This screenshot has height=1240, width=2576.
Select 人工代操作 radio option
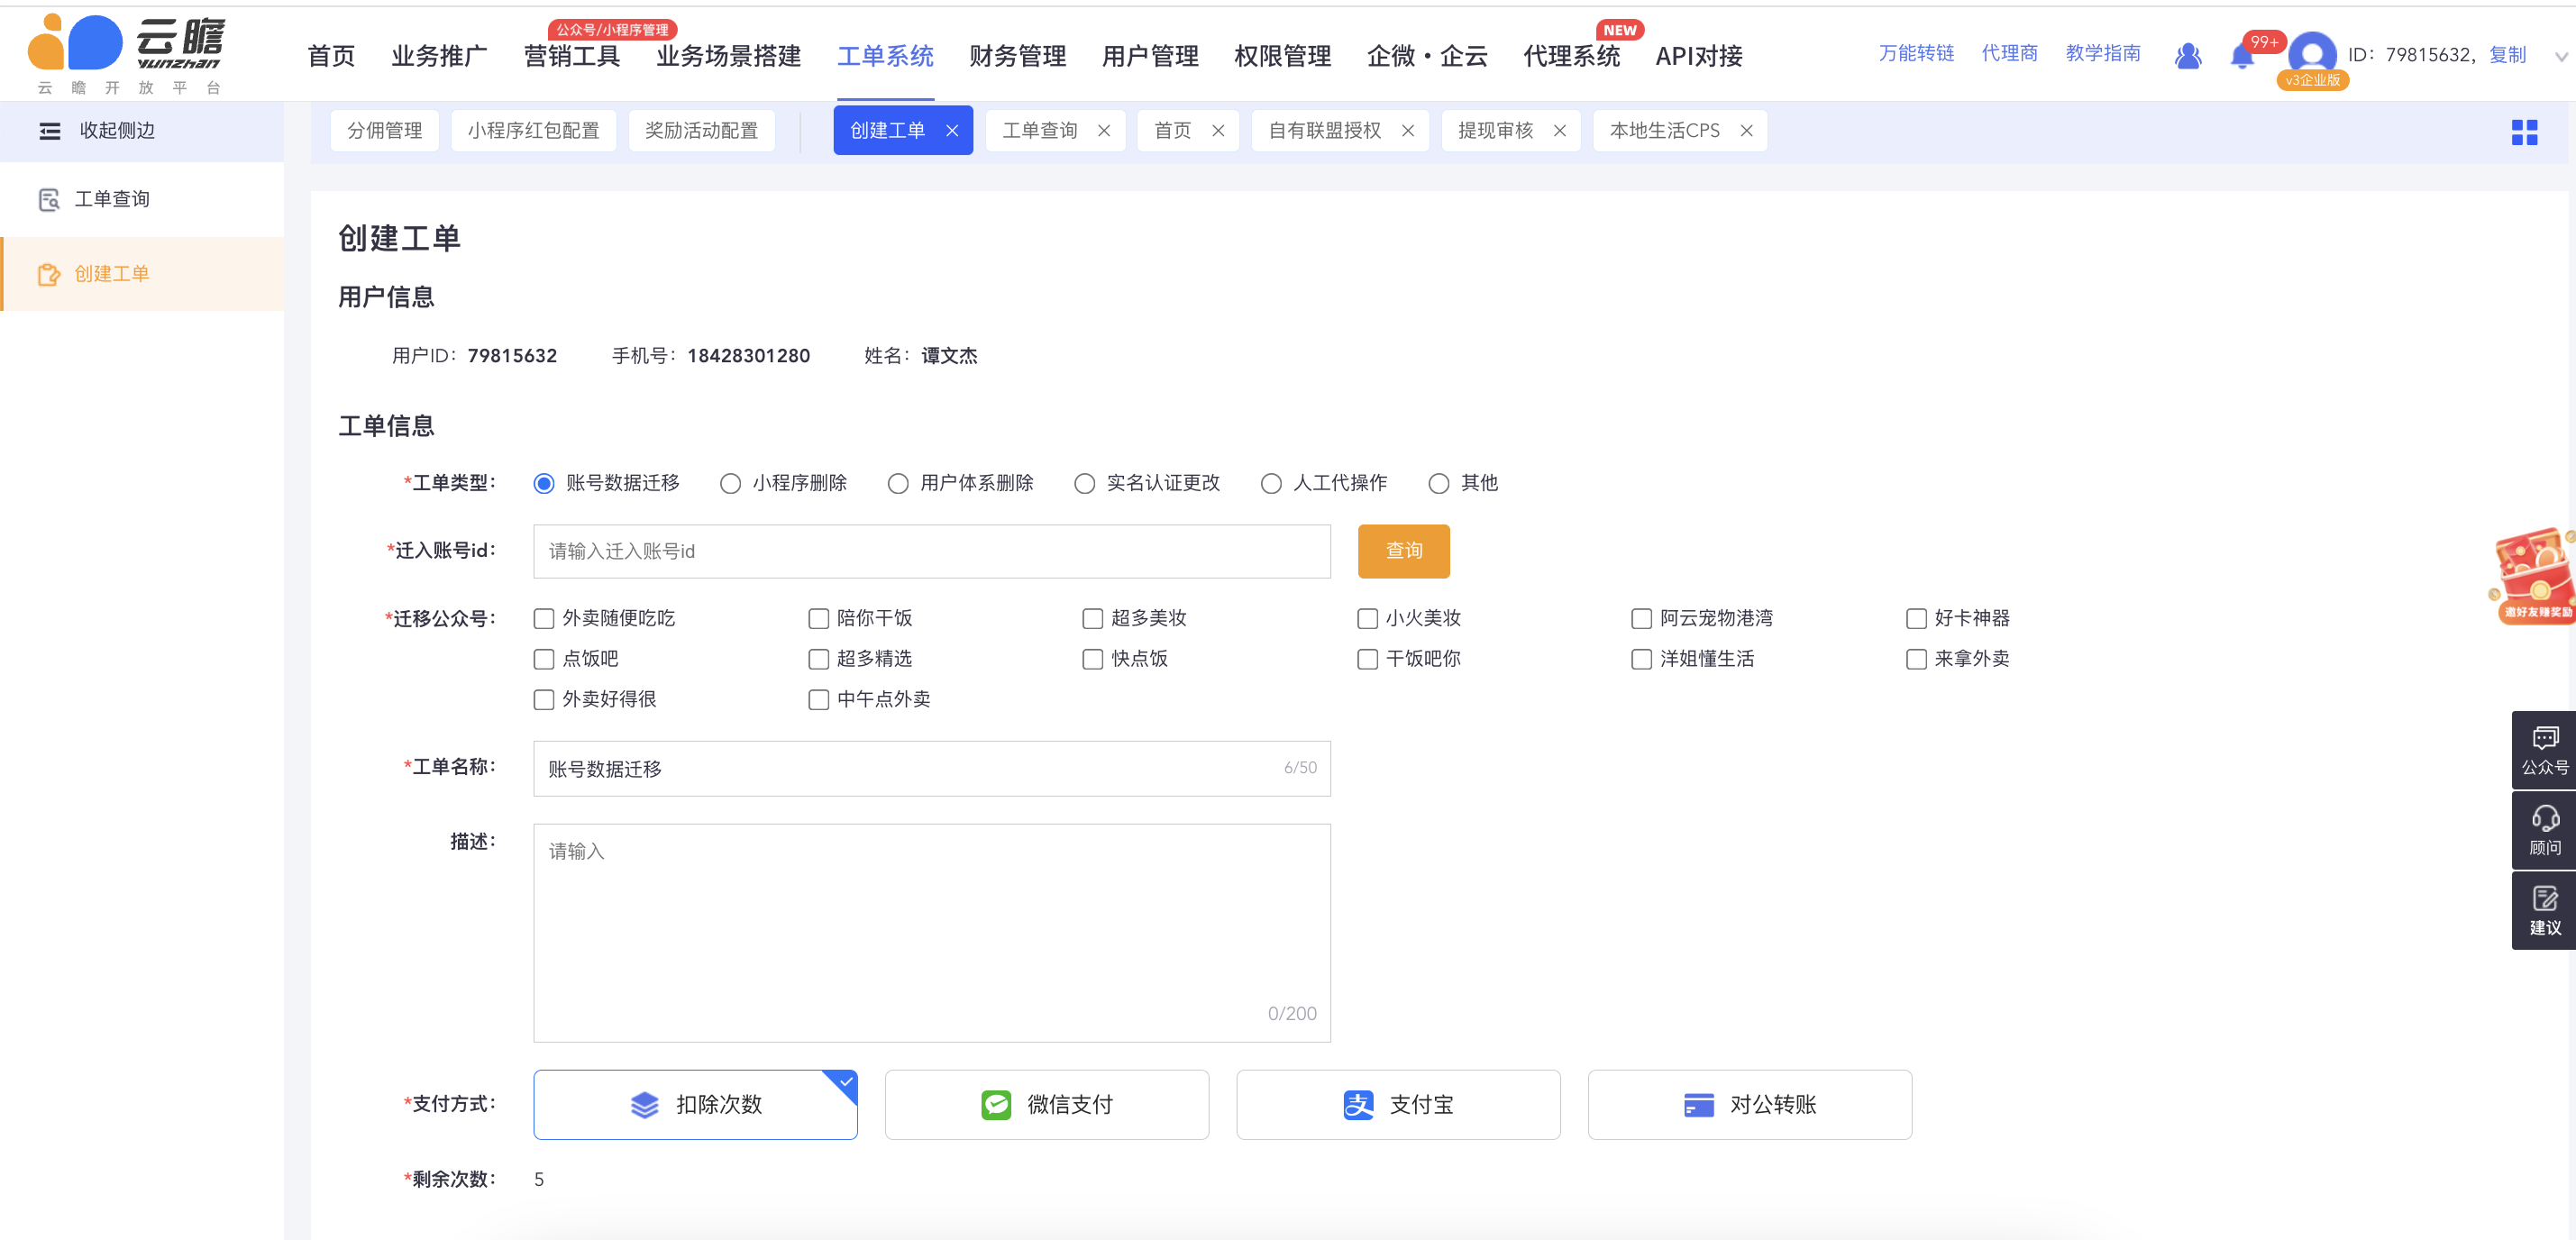pyautogui.click(x=1271, y=484)
